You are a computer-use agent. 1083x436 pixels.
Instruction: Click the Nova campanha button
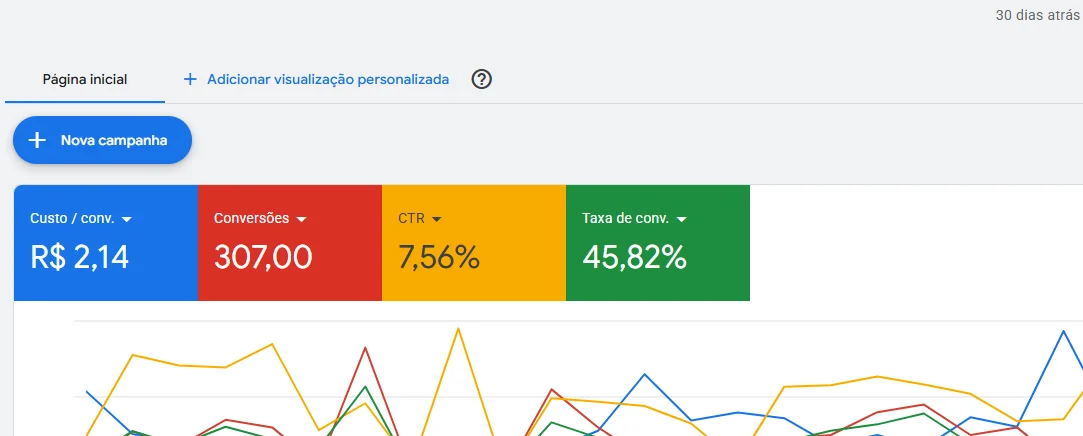click(102, 140)
